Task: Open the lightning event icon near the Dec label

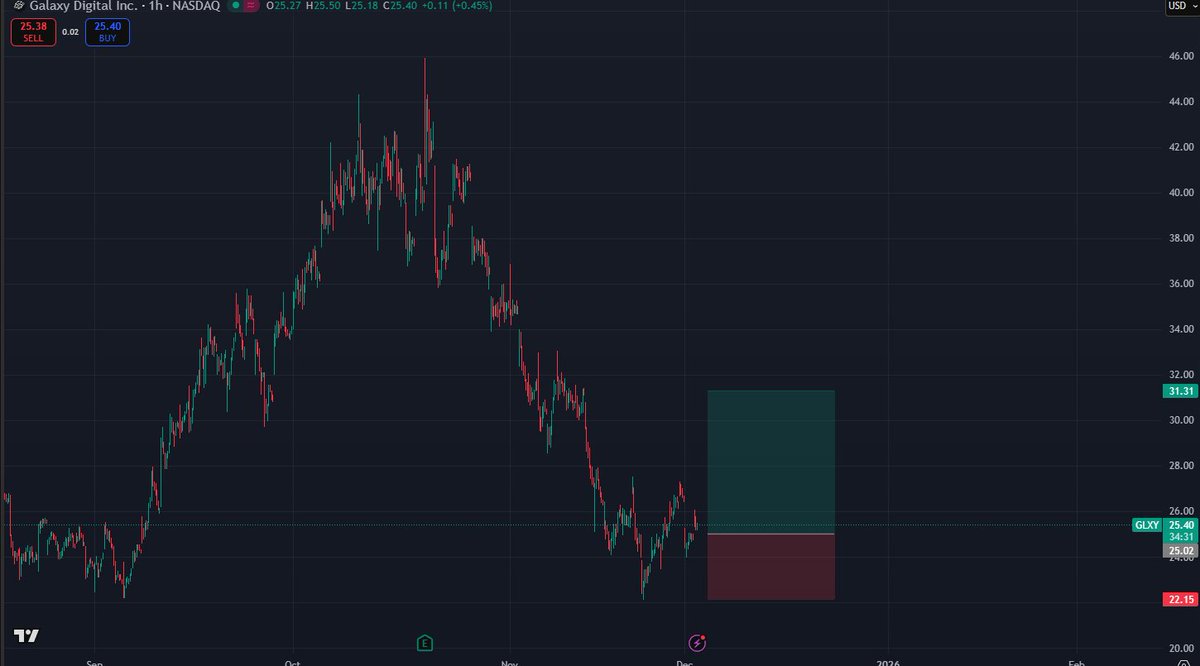Action: [x=695, y=641]
